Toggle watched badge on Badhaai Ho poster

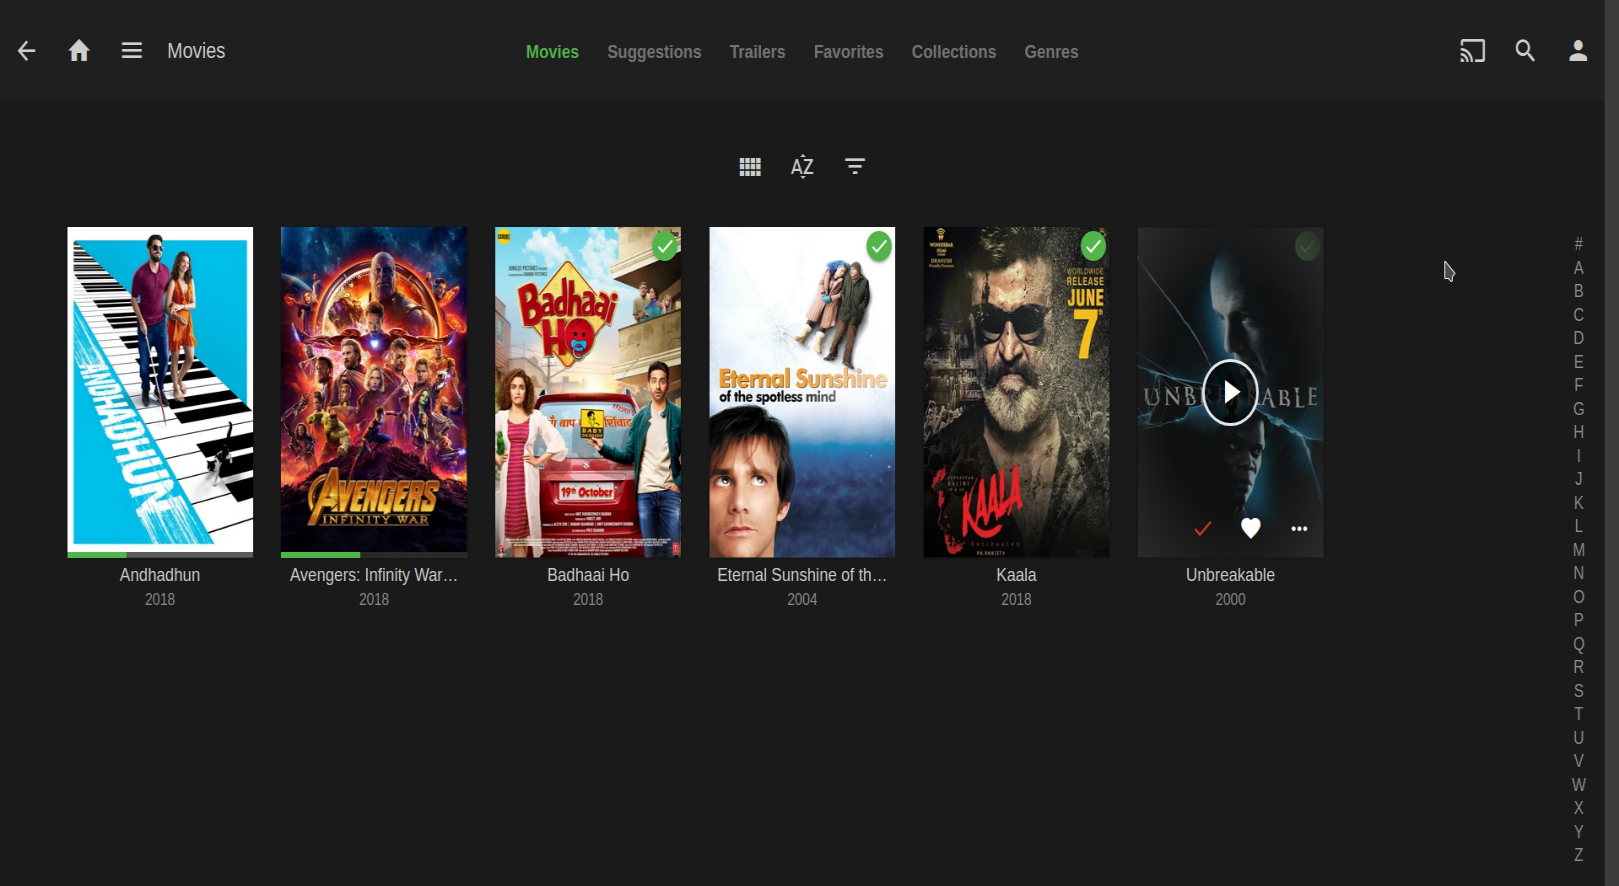(665, 246)
